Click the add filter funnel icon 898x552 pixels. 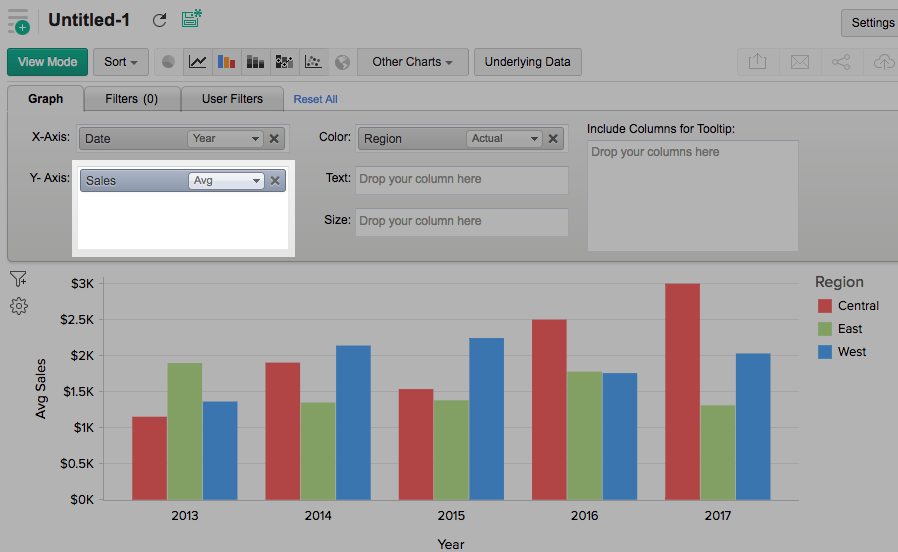(x=19, y=279)
